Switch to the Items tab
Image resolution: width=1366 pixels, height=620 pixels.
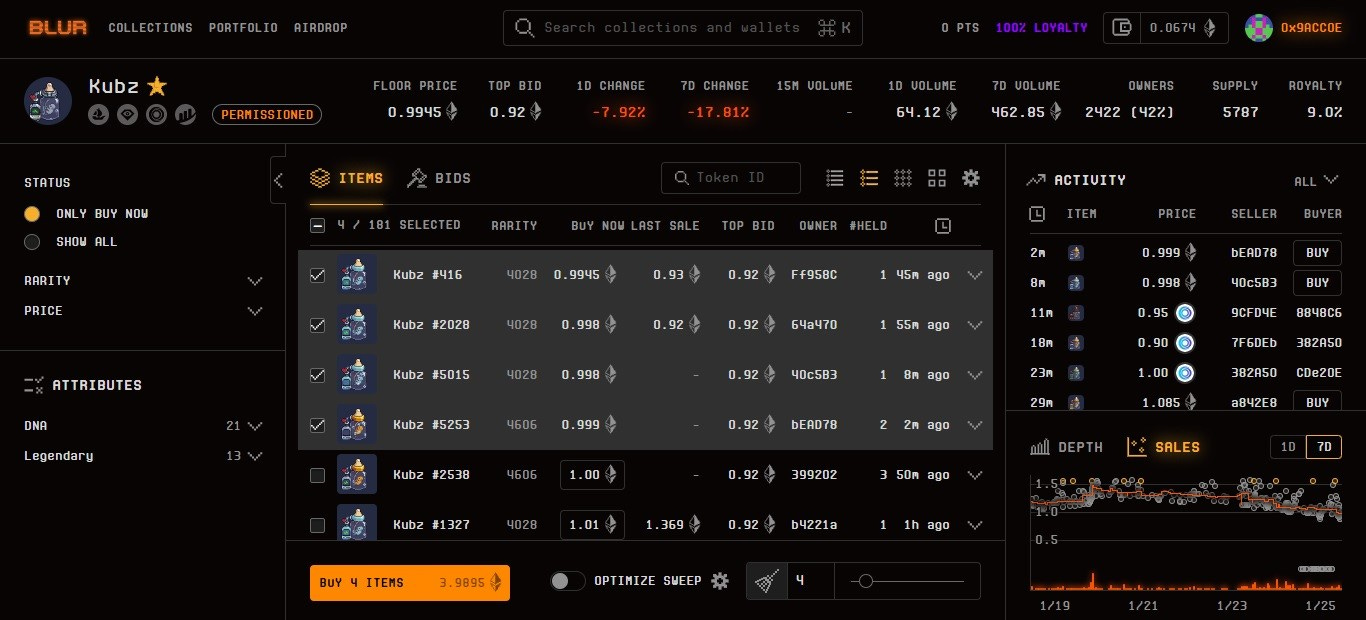tap(346, 178)
